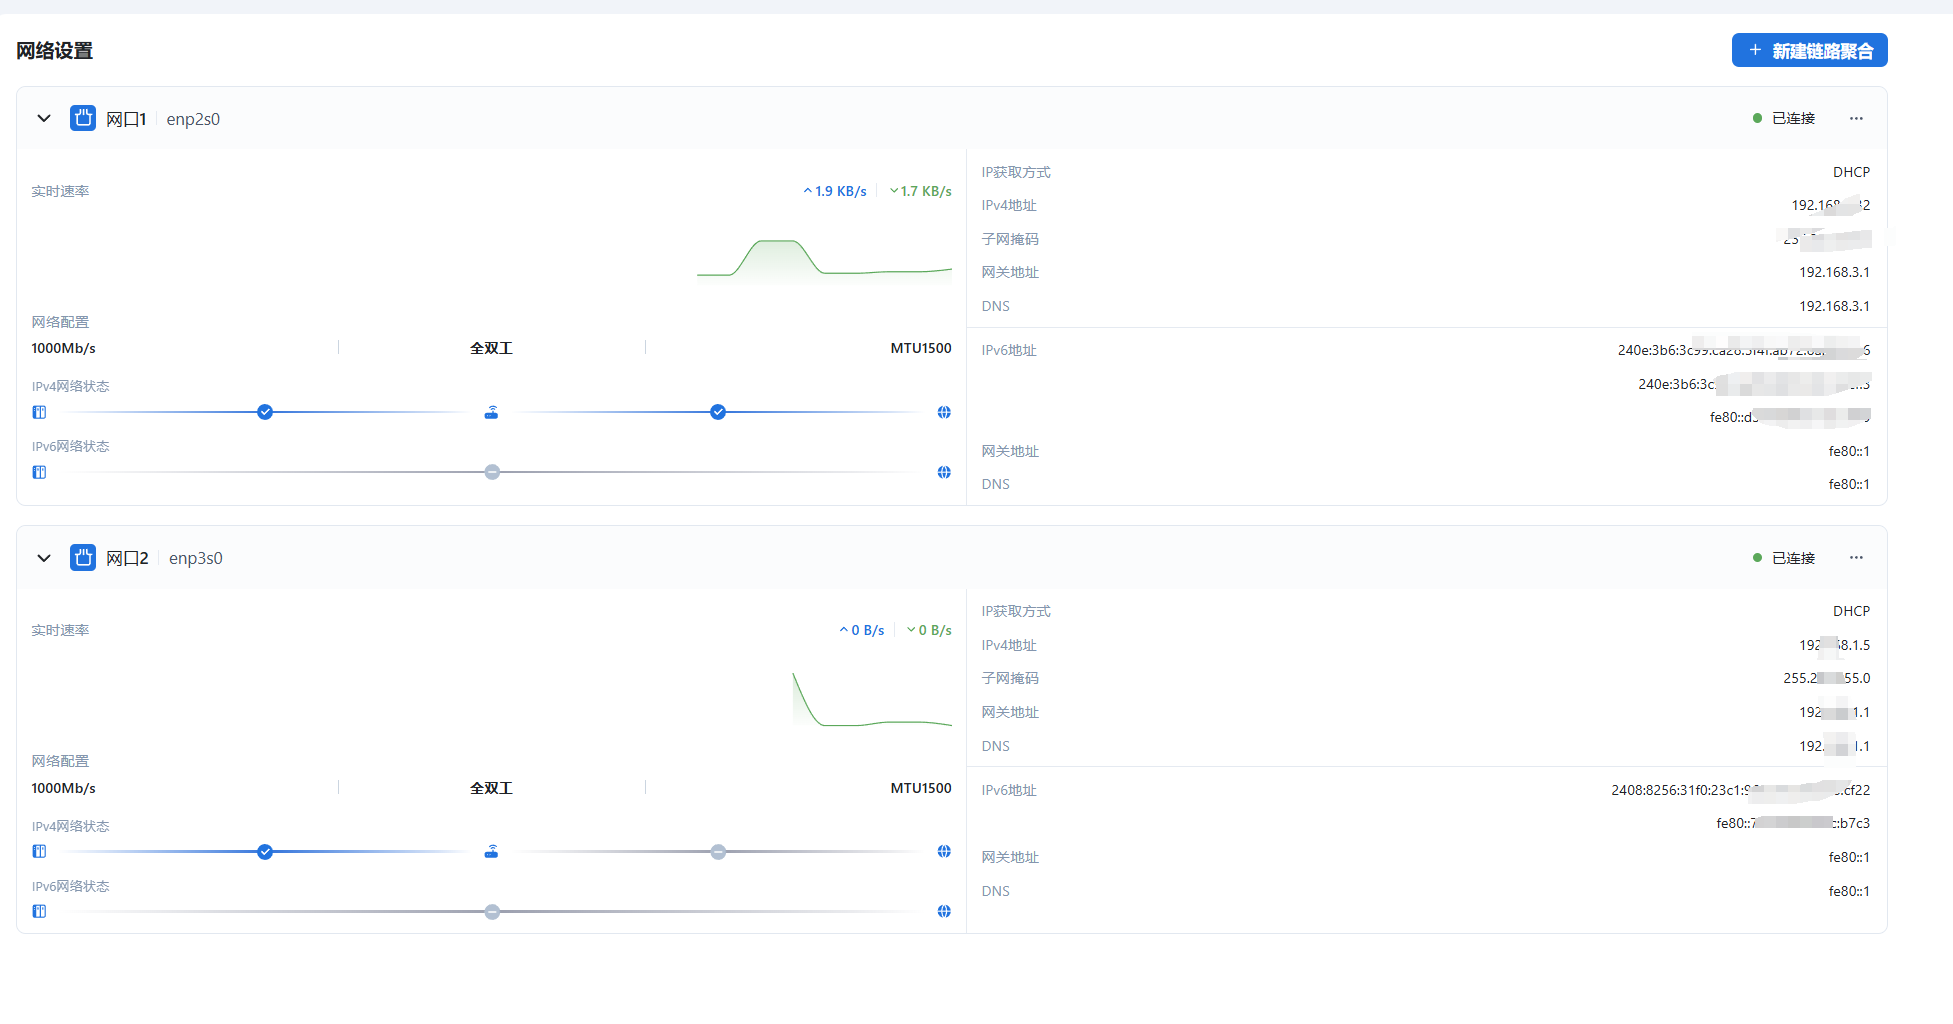Screen dimensions: 1953x1024
Task: Click the globe icon in 网口1 IPv4 status
Action: pyautogui.click(x=944, y=412)
